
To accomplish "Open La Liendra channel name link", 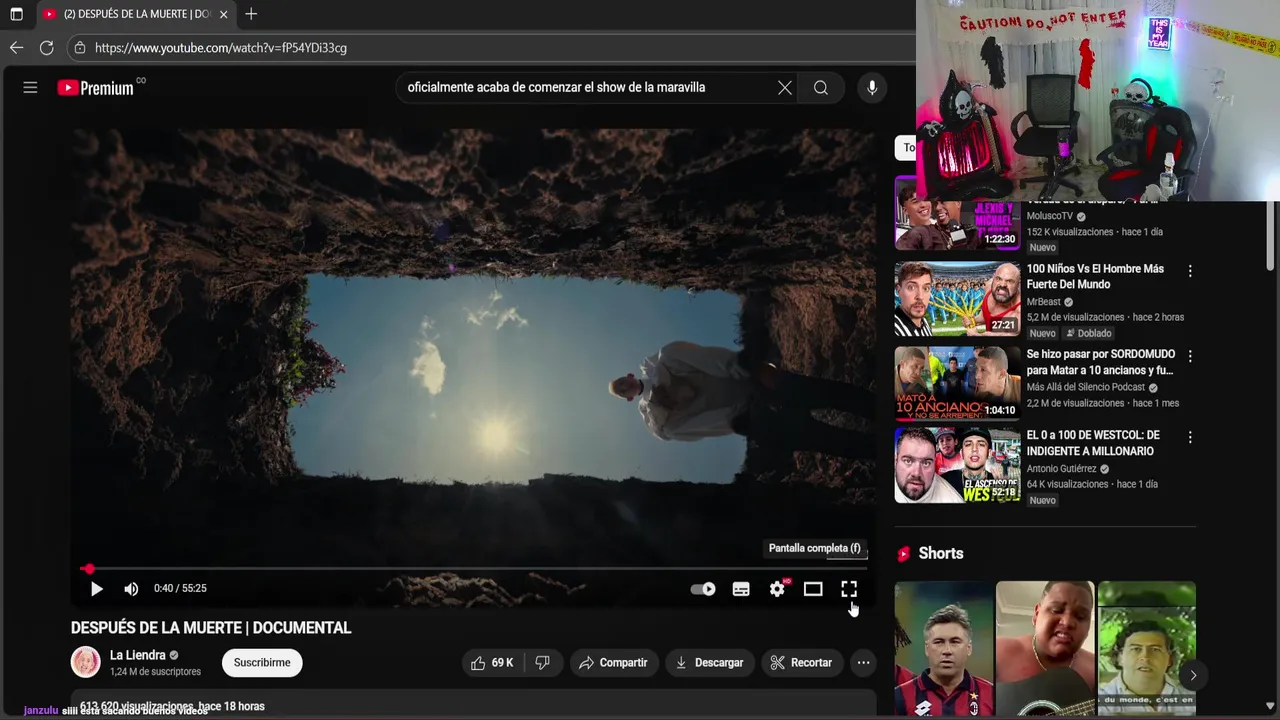I will 138,655.
